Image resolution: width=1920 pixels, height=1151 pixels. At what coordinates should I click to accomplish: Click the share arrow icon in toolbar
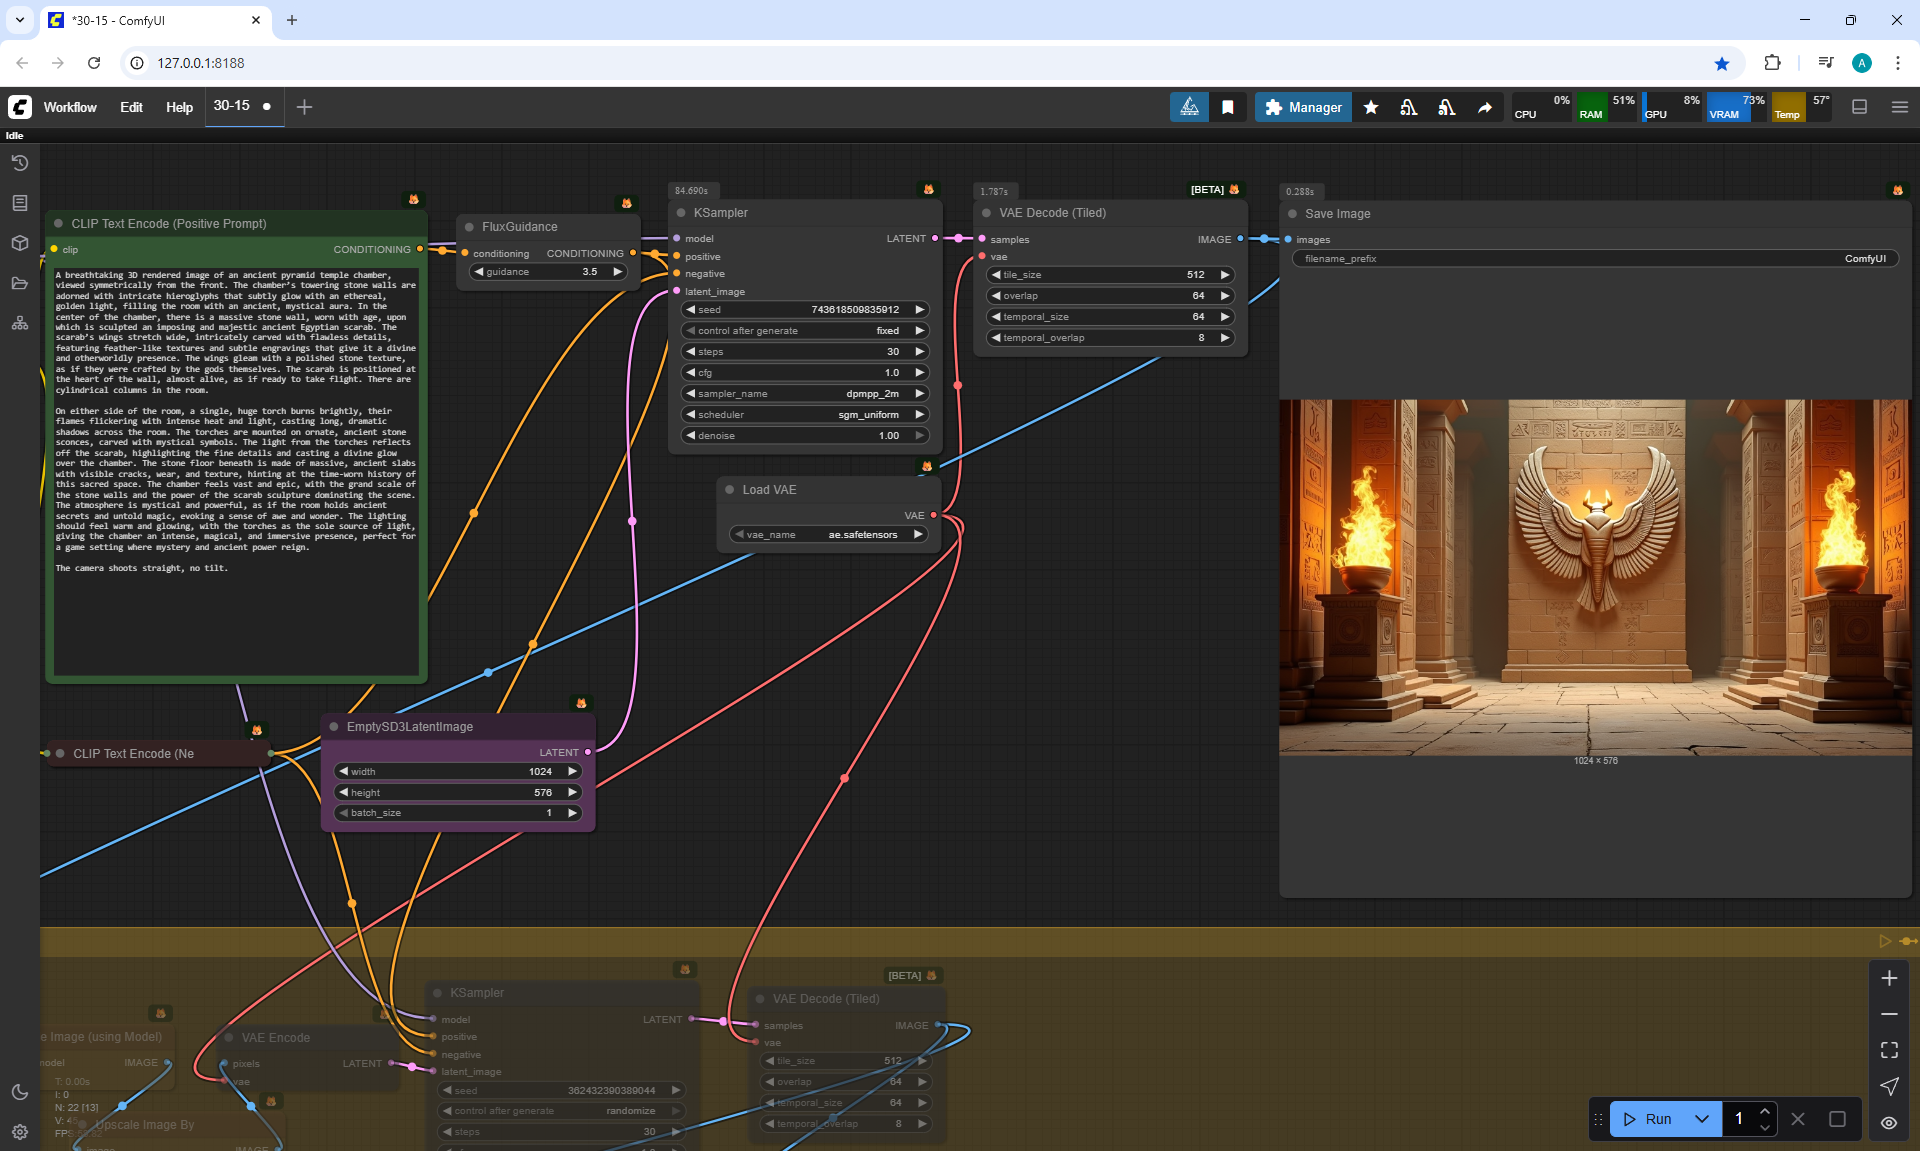(x=1485, y=107)
